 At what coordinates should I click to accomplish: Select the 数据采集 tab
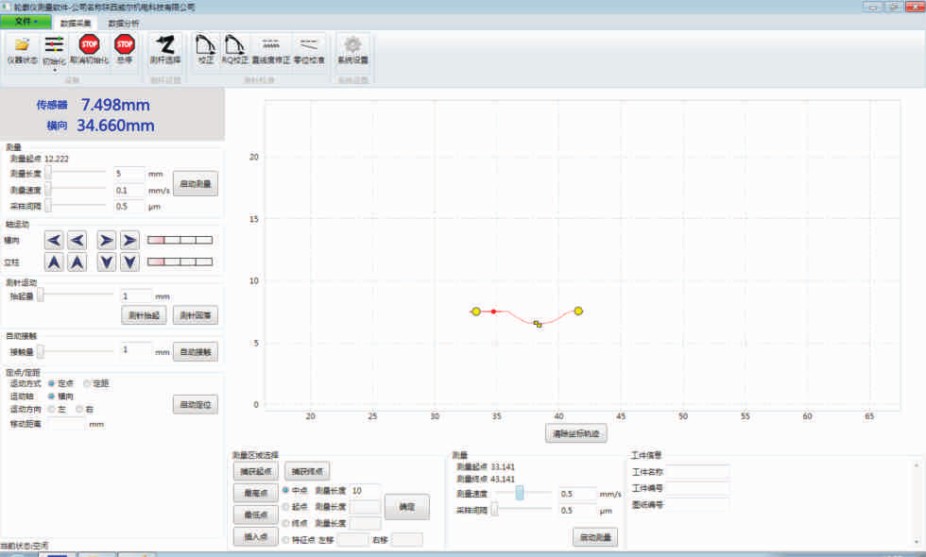coord(76,21)
